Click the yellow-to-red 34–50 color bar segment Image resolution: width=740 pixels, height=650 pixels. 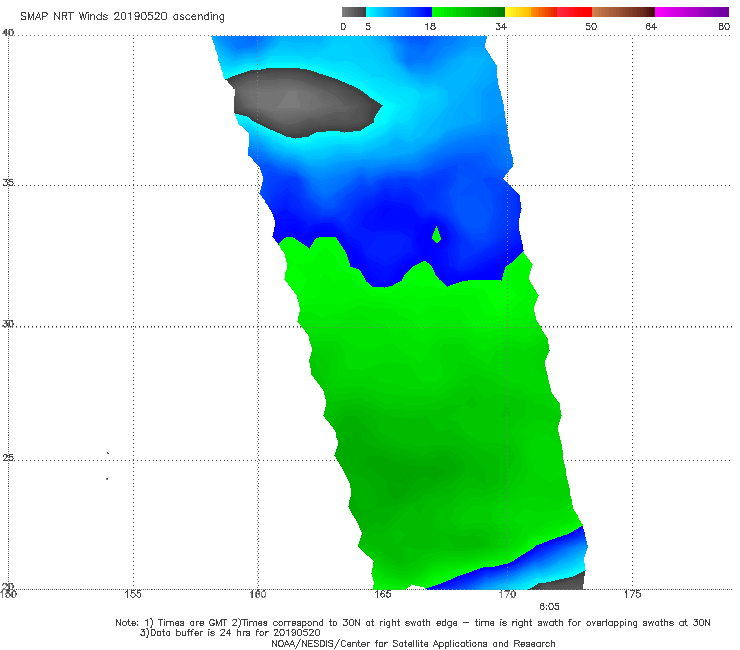[x=548, y=12]
